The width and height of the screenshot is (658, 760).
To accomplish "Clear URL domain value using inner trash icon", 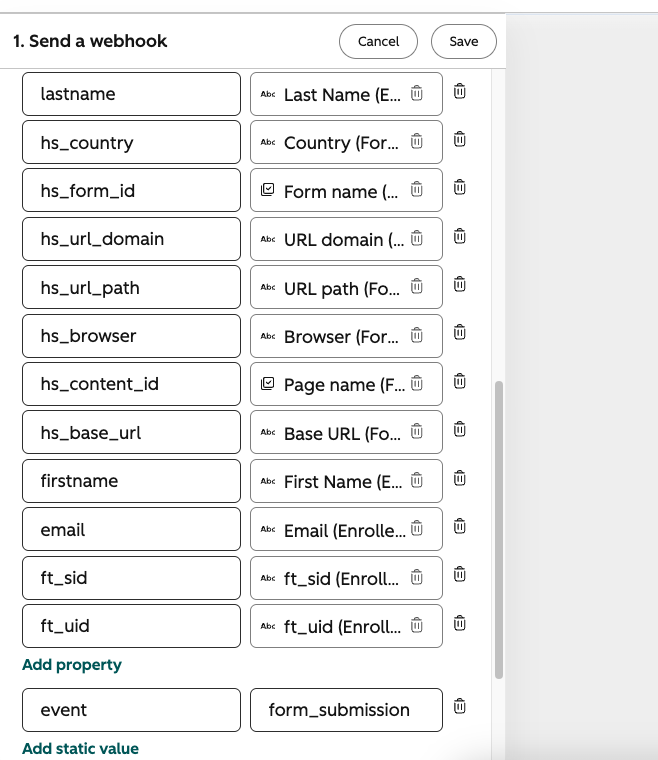I will click(x=417, y=238).
